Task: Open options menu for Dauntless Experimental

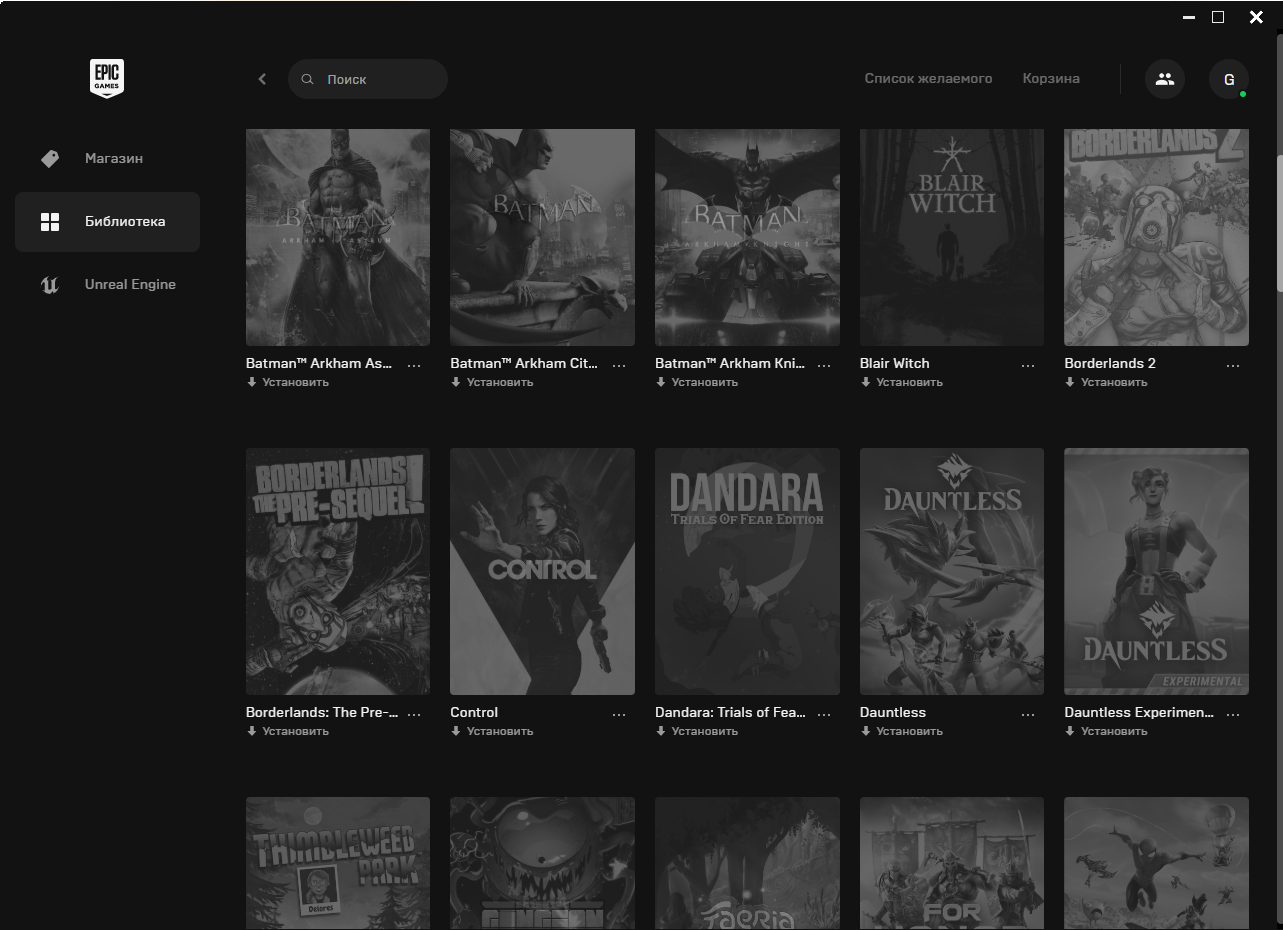Action: tap(1233, 715)
